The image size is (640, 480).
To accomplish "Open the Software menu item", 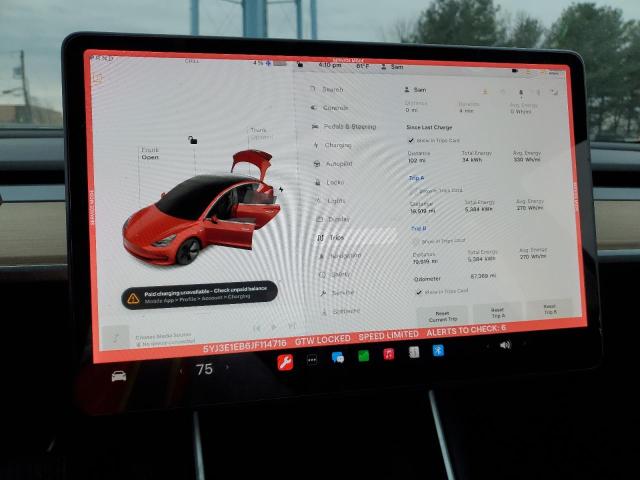I will click(x=341, y=311).
